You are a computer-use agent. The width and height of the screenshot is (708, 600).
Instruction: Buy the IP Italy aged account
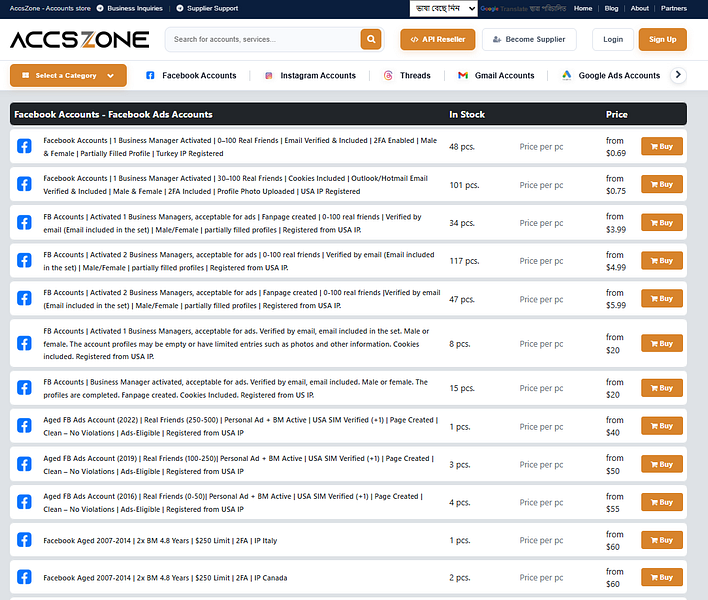(x=661, y=540)
